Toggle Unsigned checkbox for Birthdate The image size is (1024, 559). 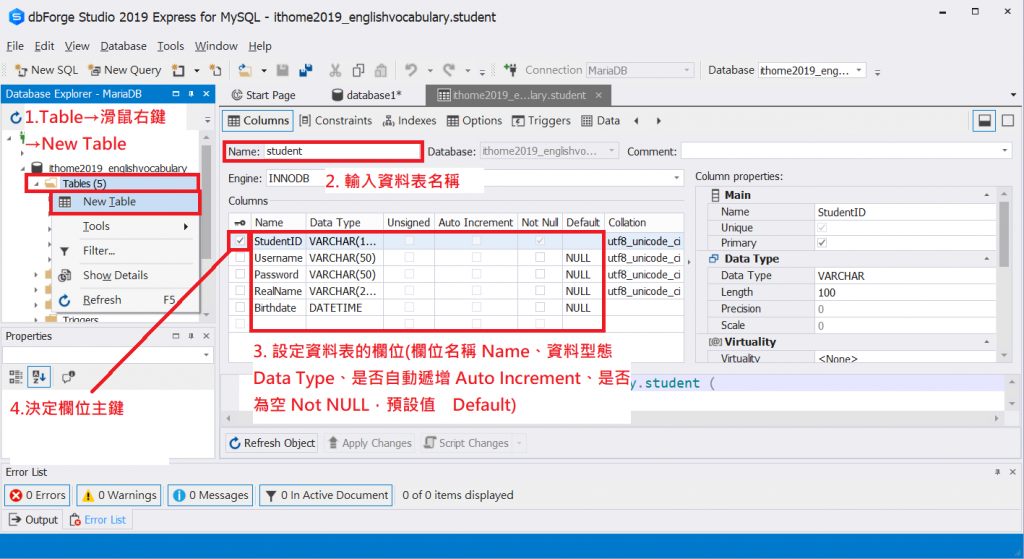tap(409, 308)
